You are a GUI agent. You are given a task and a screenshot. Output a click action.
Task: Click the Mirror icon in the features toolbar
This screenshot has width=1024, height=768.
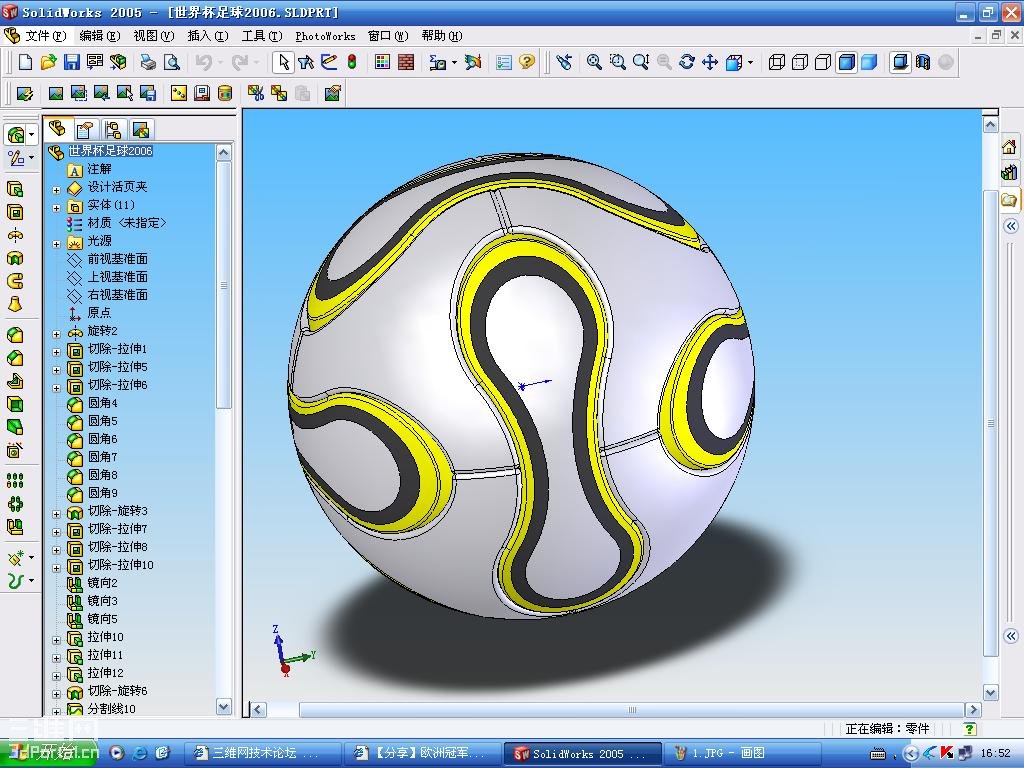[x=14, y=526]
